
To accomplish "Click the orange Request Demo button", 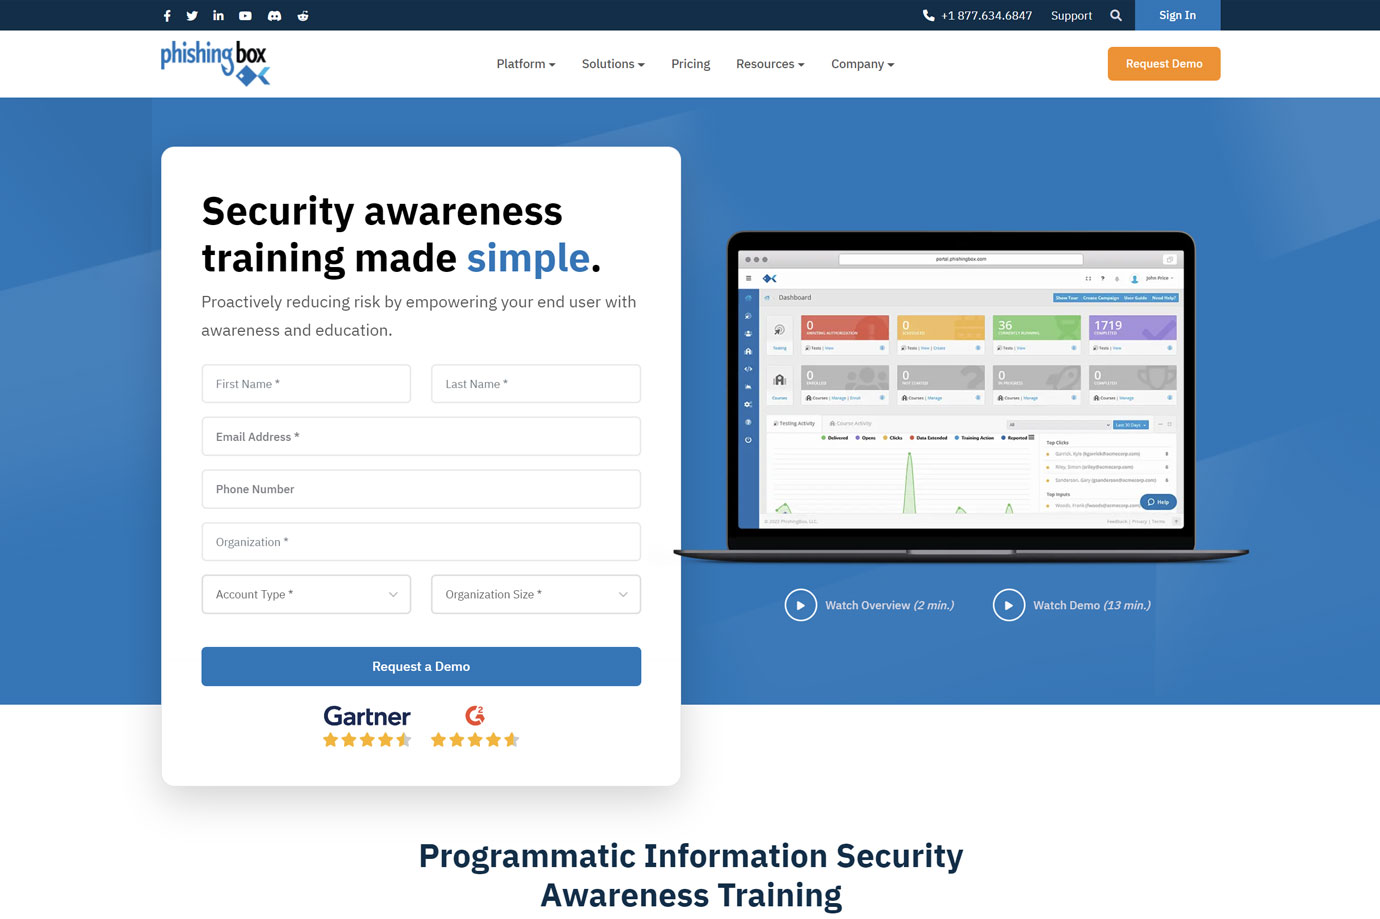I will pos(1164,64).
